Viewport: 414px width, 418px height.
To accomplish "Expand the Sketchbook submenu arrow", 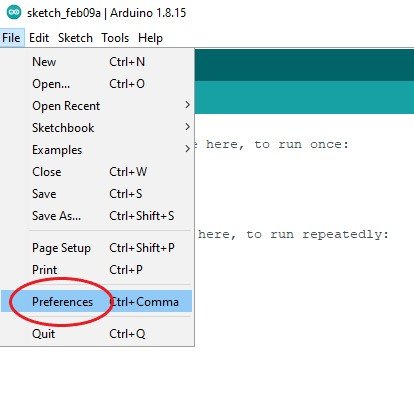I will 188,127.
